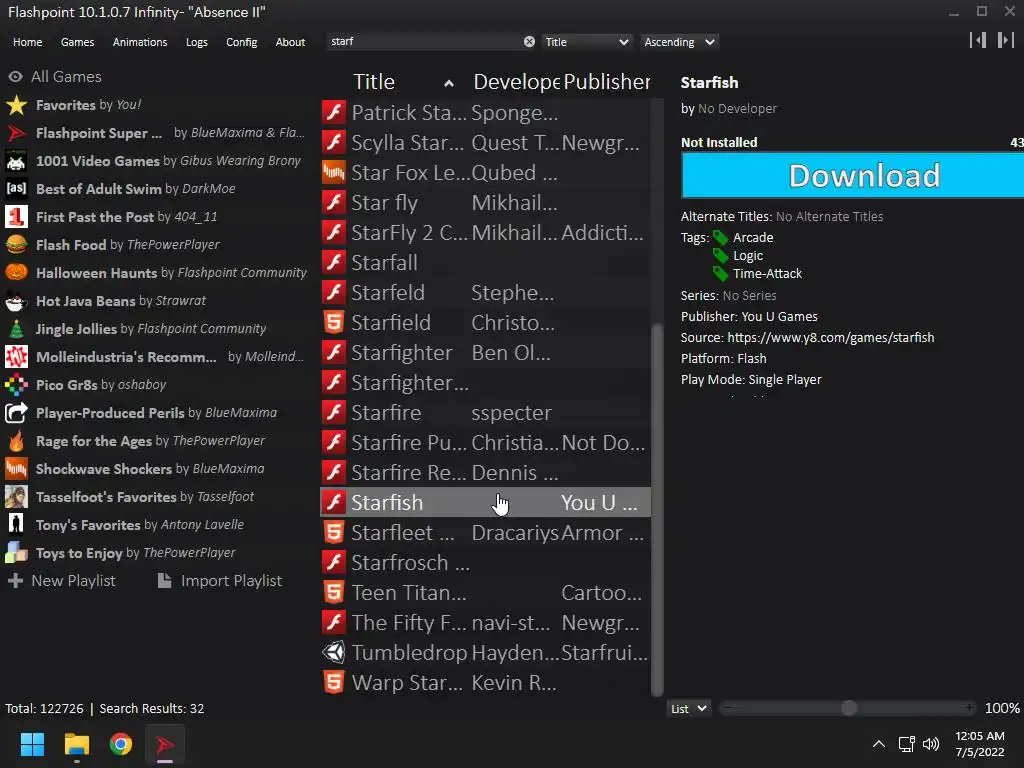Click the Unity icon beside Tumbledrop

334,652
